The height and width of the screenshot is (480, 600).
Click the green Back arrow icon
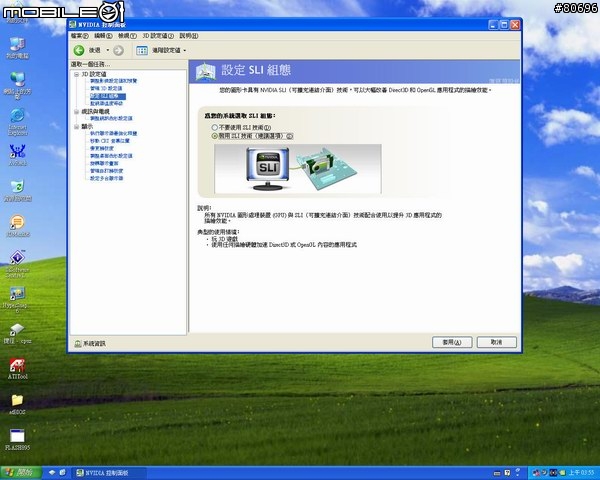coord(79,50)
